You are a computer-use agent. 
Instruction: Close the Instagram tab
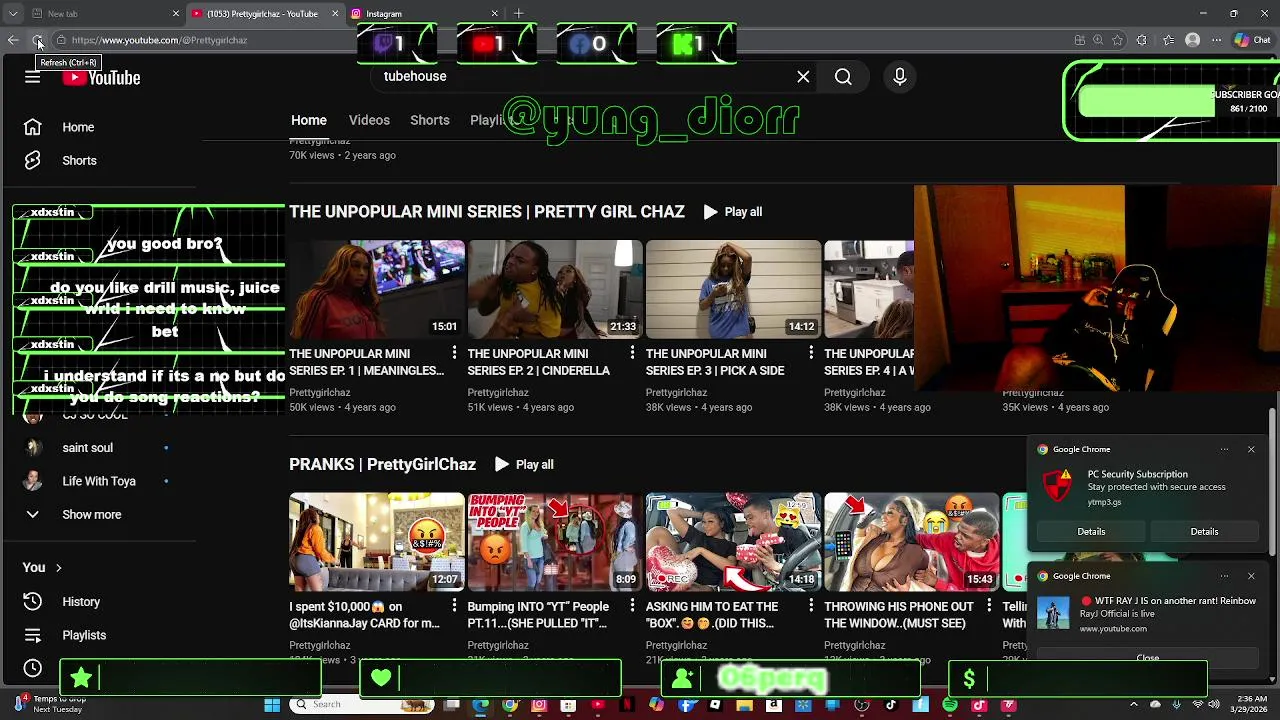[x=494, y=14]
